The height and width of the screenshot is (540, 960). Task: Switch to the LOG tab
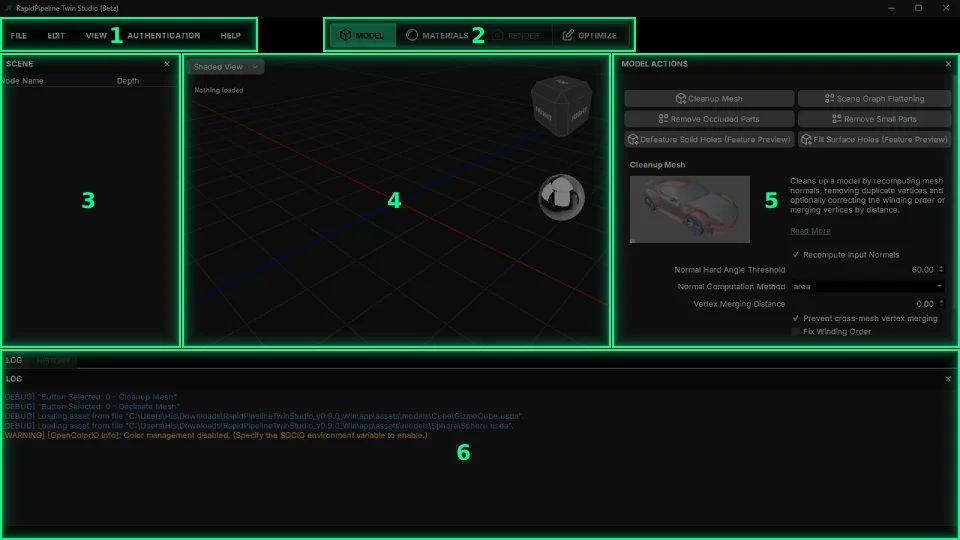[x=14, y=361]
